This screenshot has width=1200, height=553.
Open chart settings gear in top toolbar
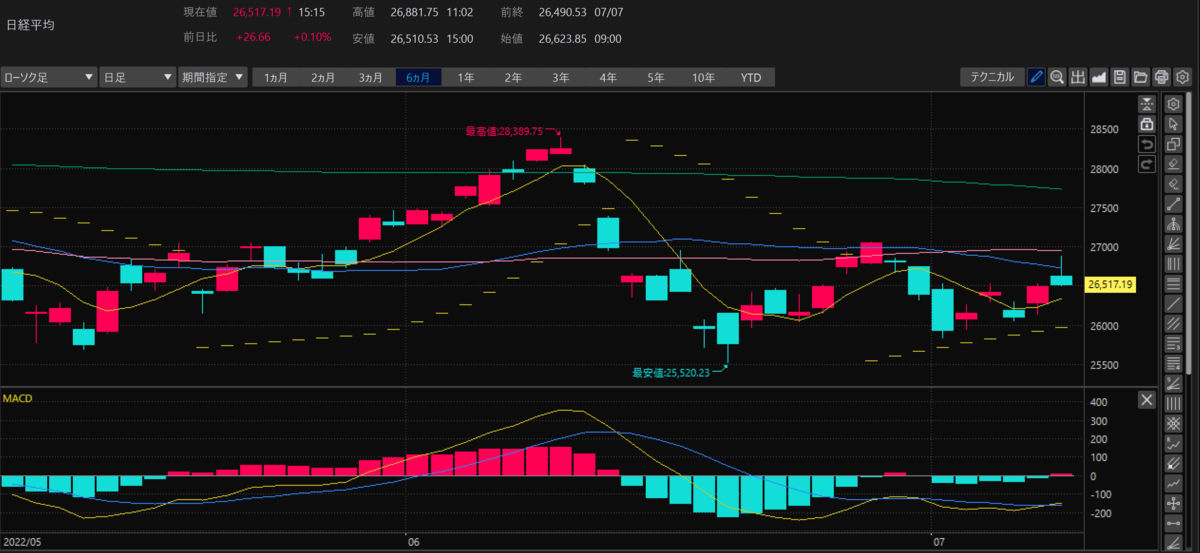(1183, 77)
